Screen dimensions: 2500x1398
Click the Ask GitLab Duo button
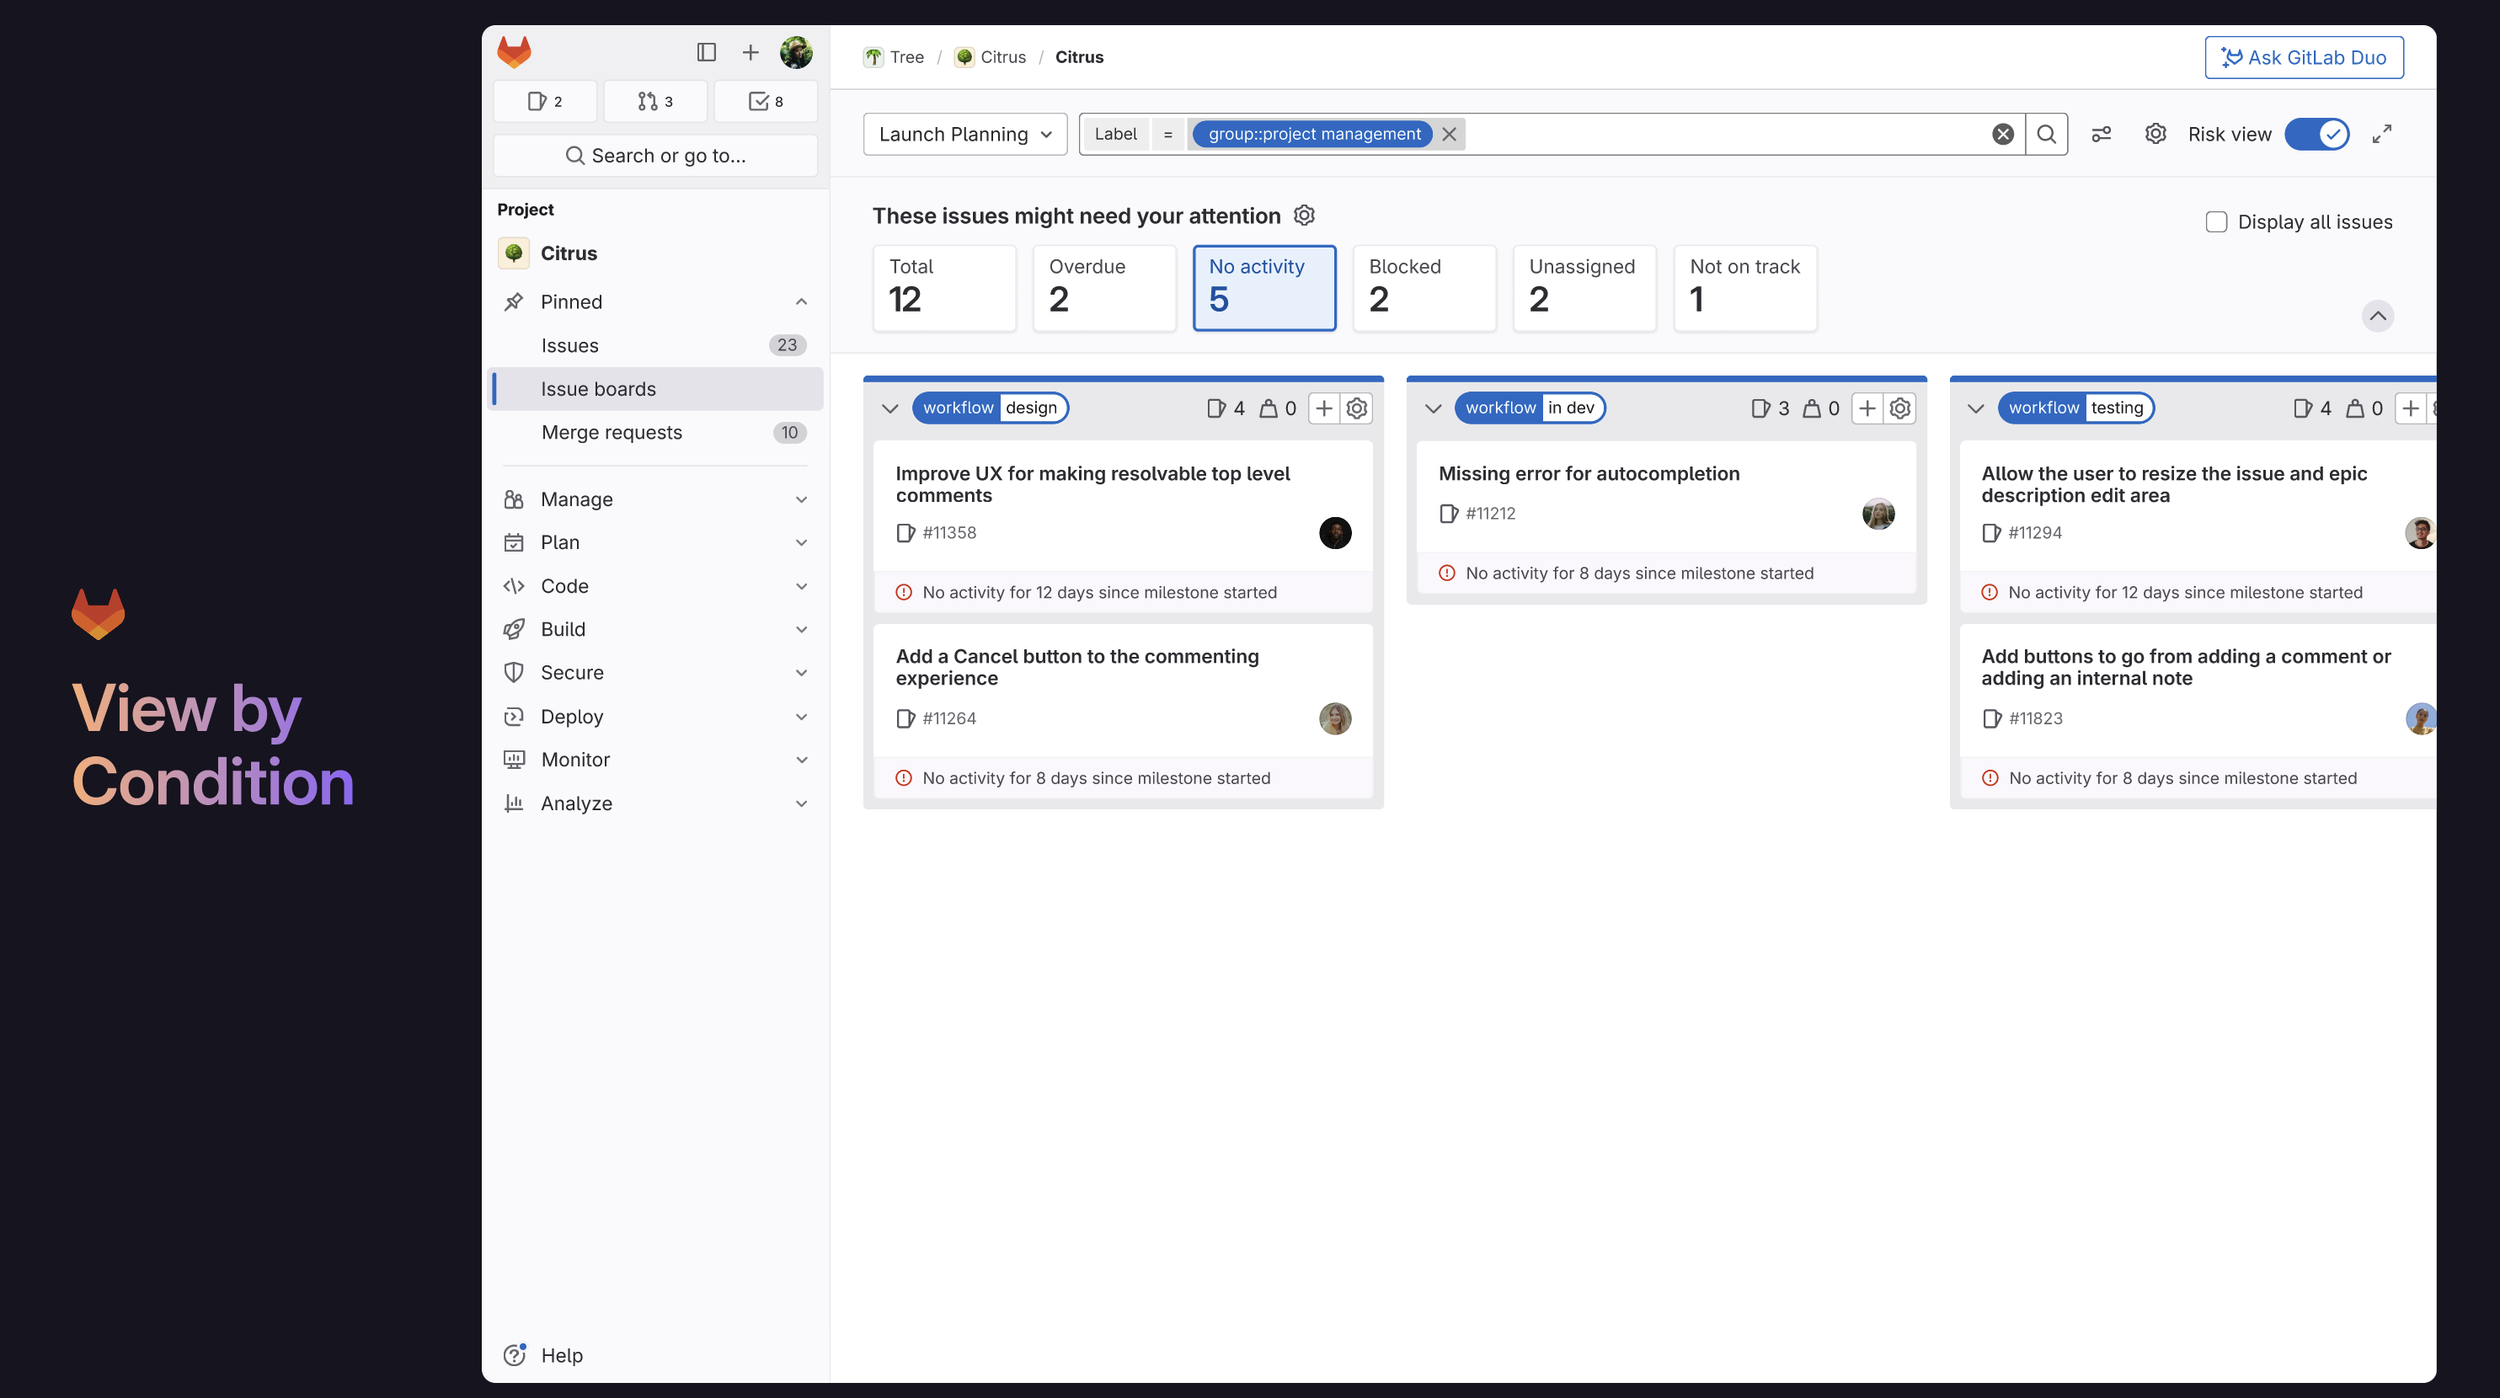coord(2304,57)
